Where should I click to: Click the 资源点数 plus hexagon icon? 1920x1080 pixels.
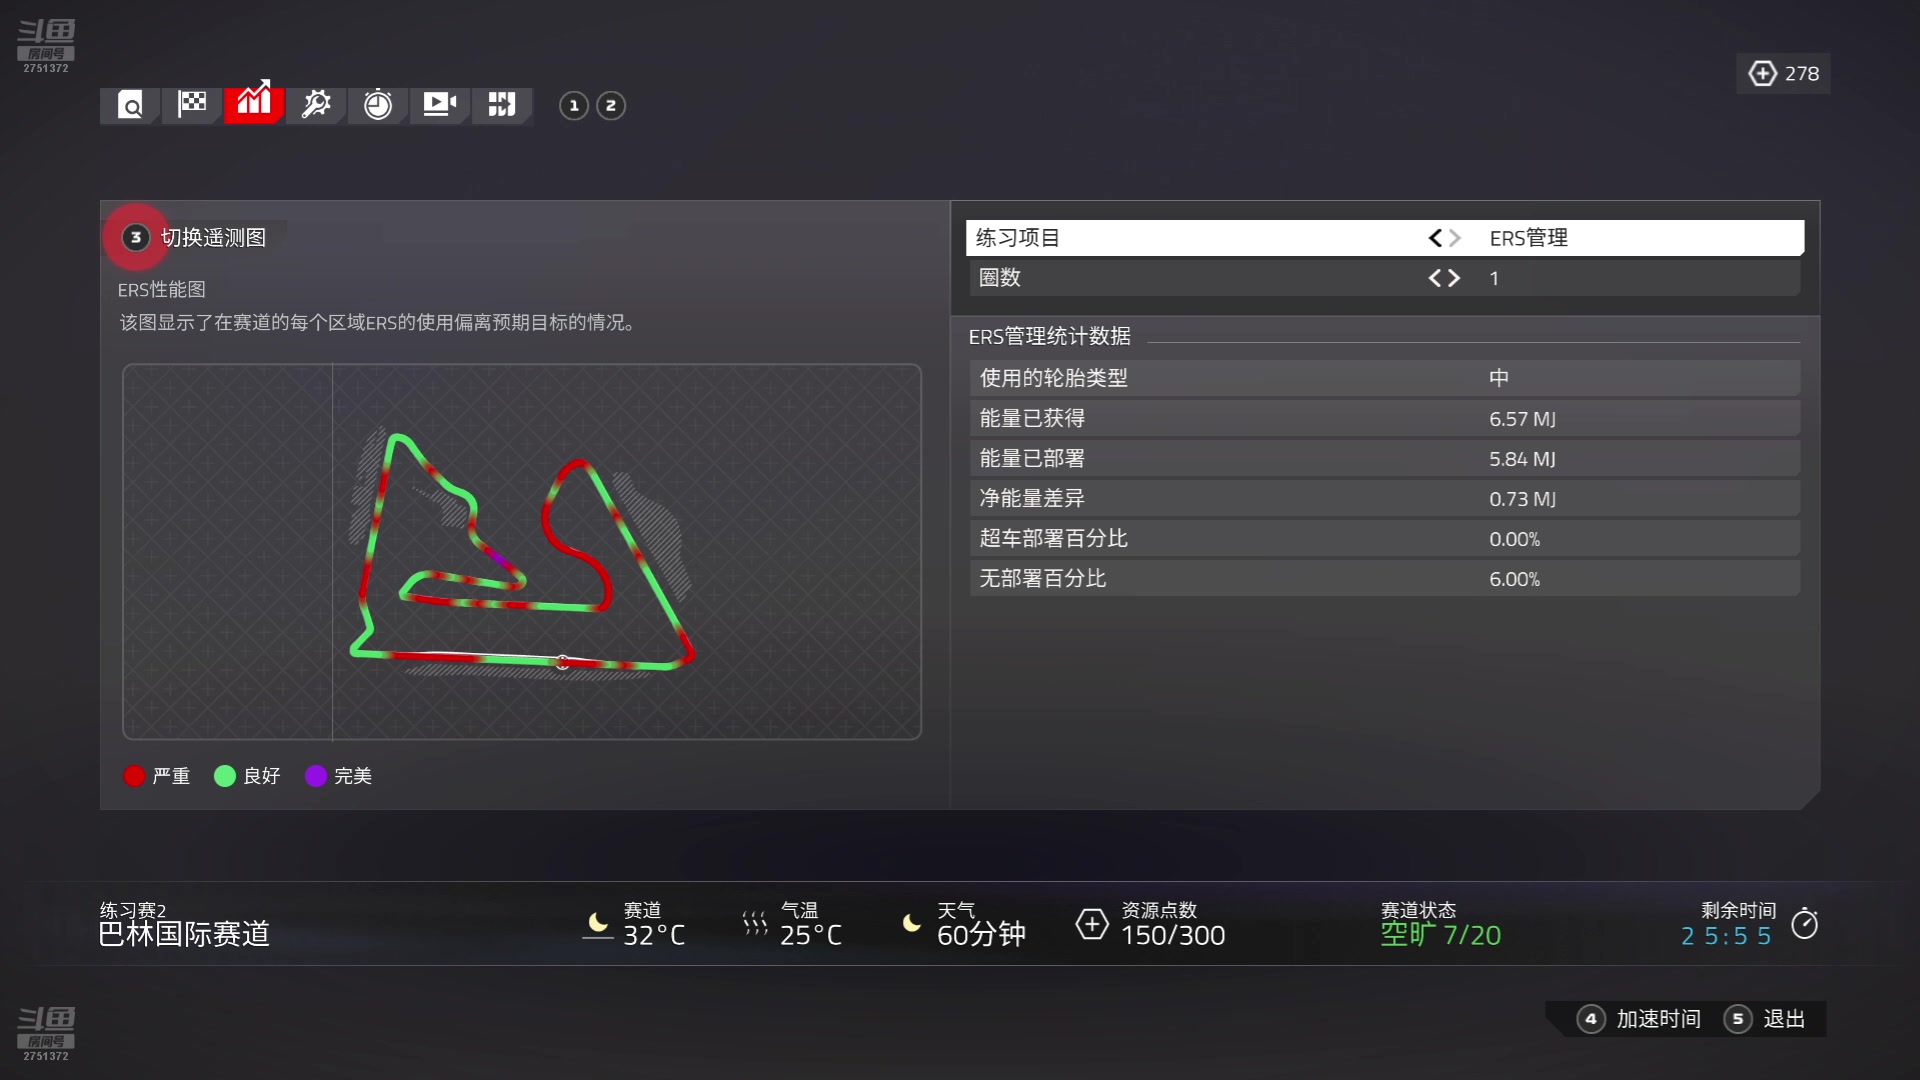(x=1092, y=924)
